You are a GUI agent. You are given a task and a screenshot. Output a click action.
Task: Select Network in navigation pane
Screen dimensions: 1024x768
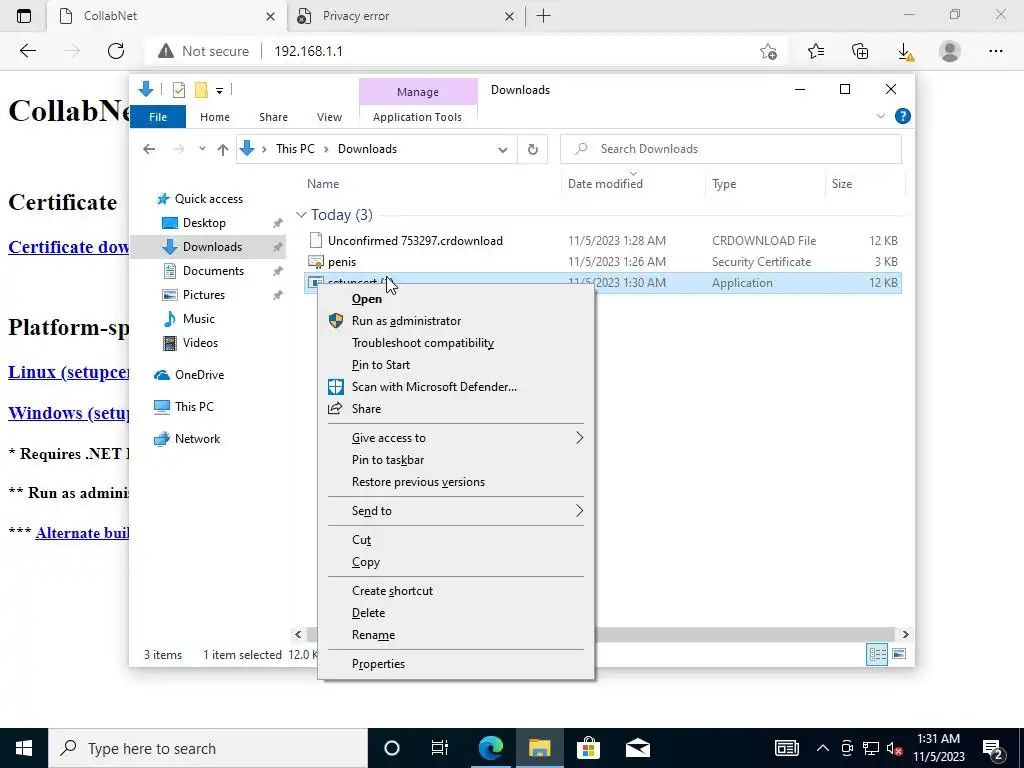(197, 439)
